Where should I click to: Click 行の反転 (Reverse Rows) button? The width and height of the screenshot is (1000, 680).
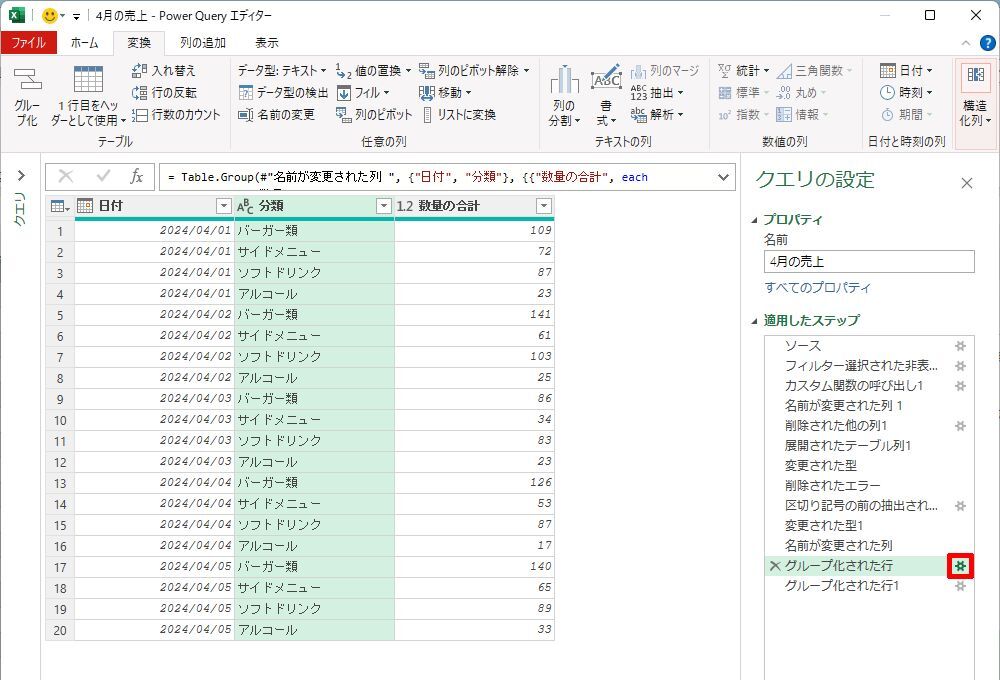[164, 92]
